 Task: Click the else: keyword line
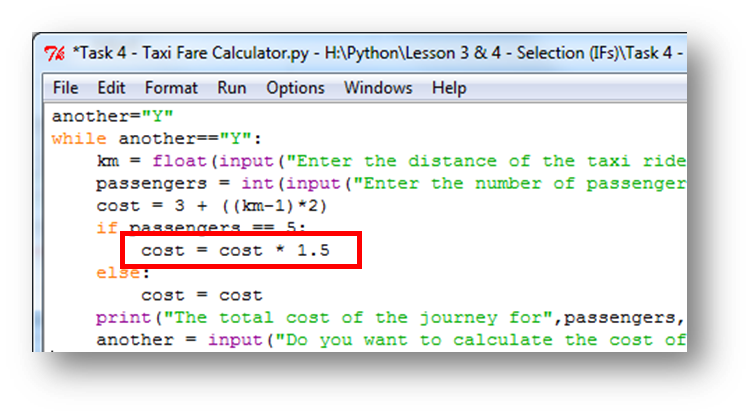click(123, 273)
